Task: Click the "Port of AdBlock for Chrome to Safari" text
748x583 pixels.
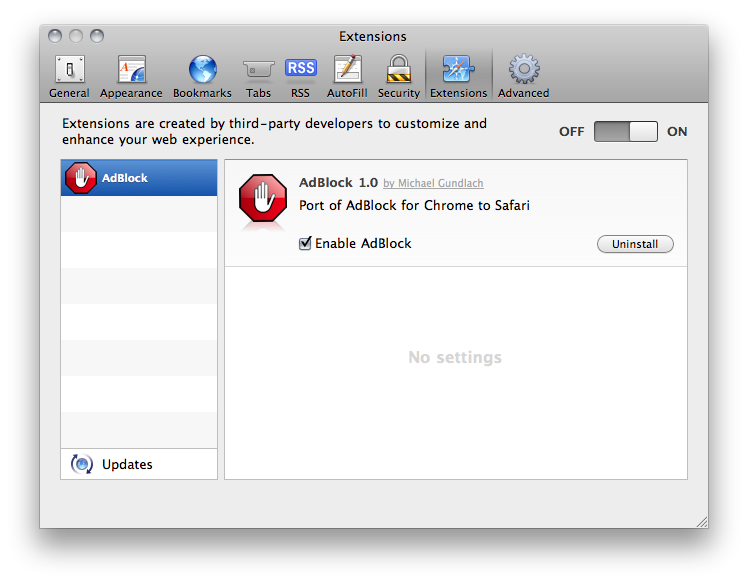Action: click(x=414, y=206)
